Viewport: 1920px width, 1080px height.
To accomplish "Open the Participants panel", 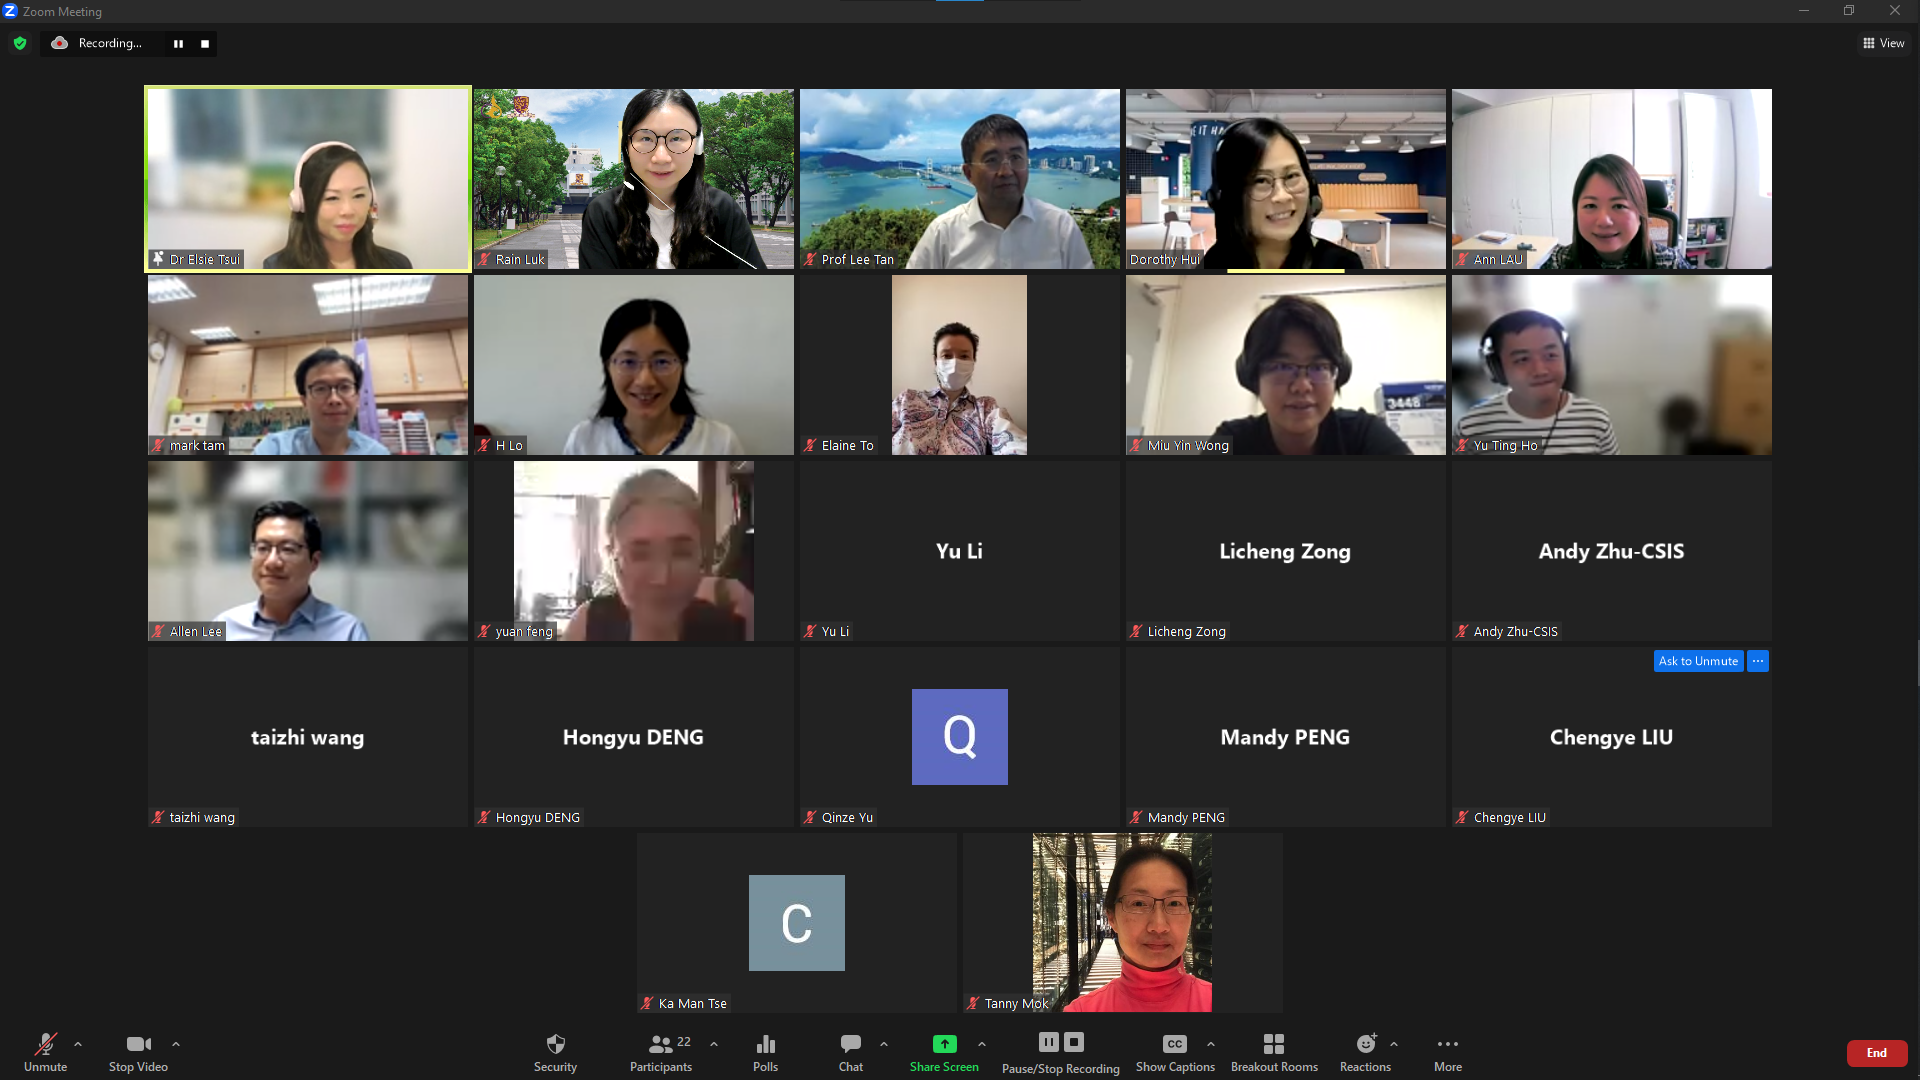I will (661, 1044).
